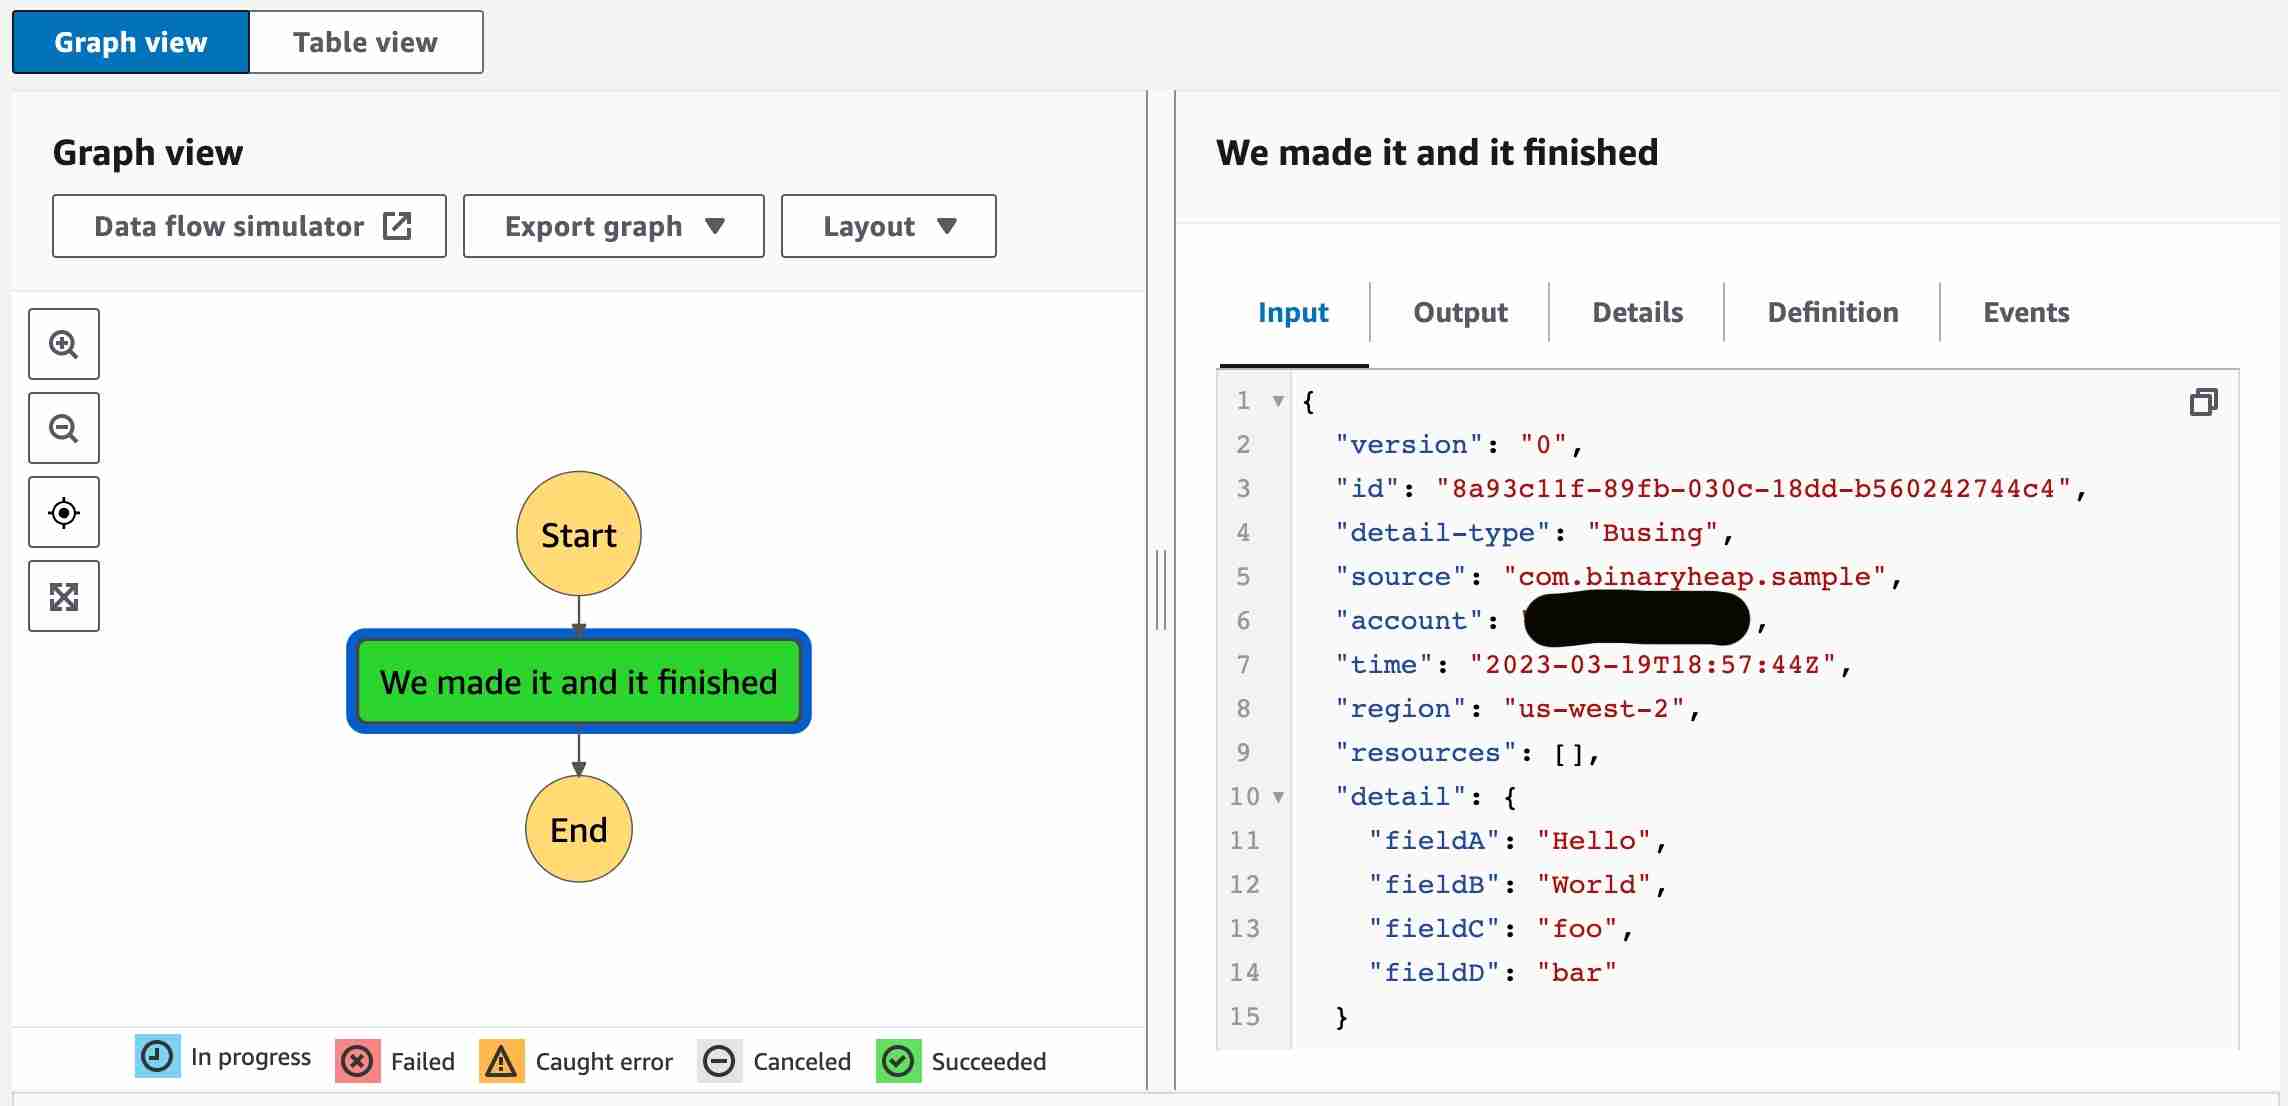Select the green 'We made it and it finished' state
This screenshot has height=1106, width=2288.
(x=578, y=682)
